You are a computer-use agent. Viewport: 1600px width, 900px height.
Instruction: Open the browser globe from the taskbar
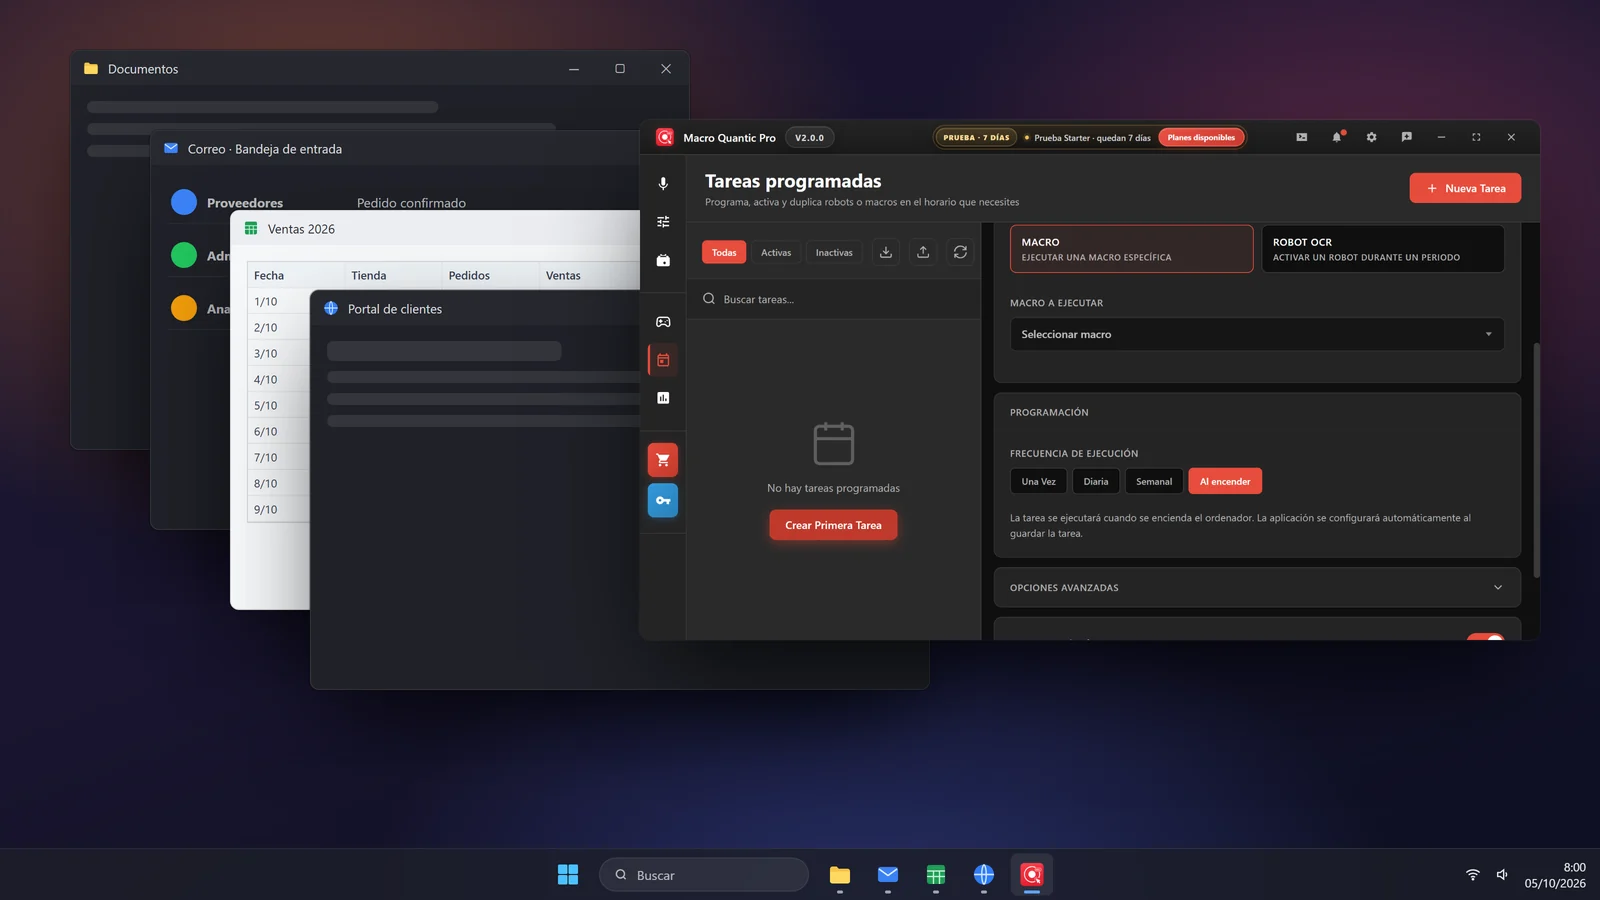pyautogui.click(x=984, y=875)
